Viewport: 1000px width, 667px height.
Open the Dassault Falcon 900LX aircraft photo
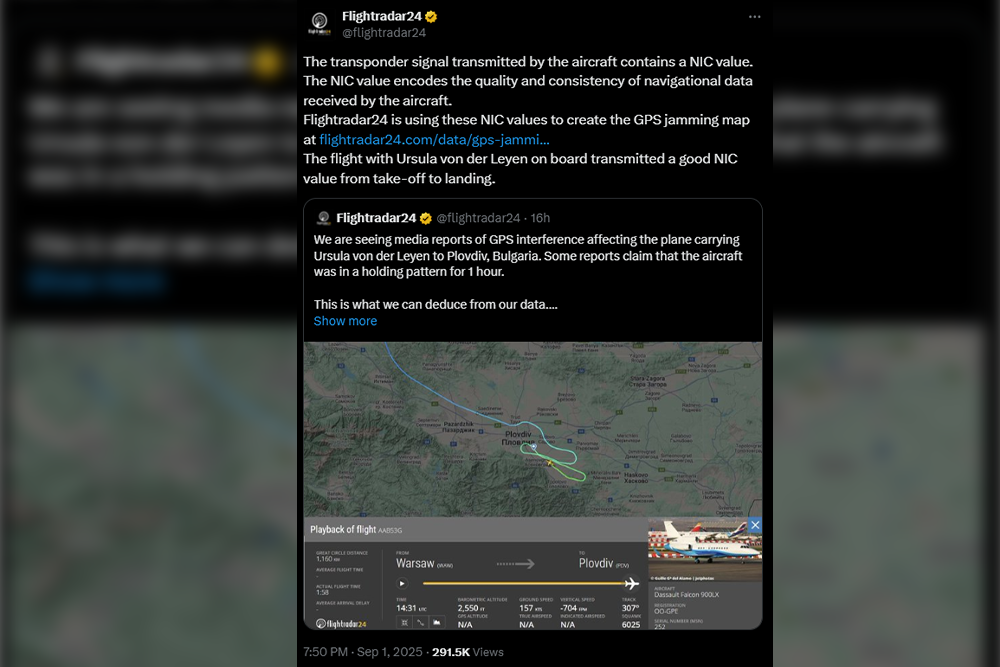(705, 550)
